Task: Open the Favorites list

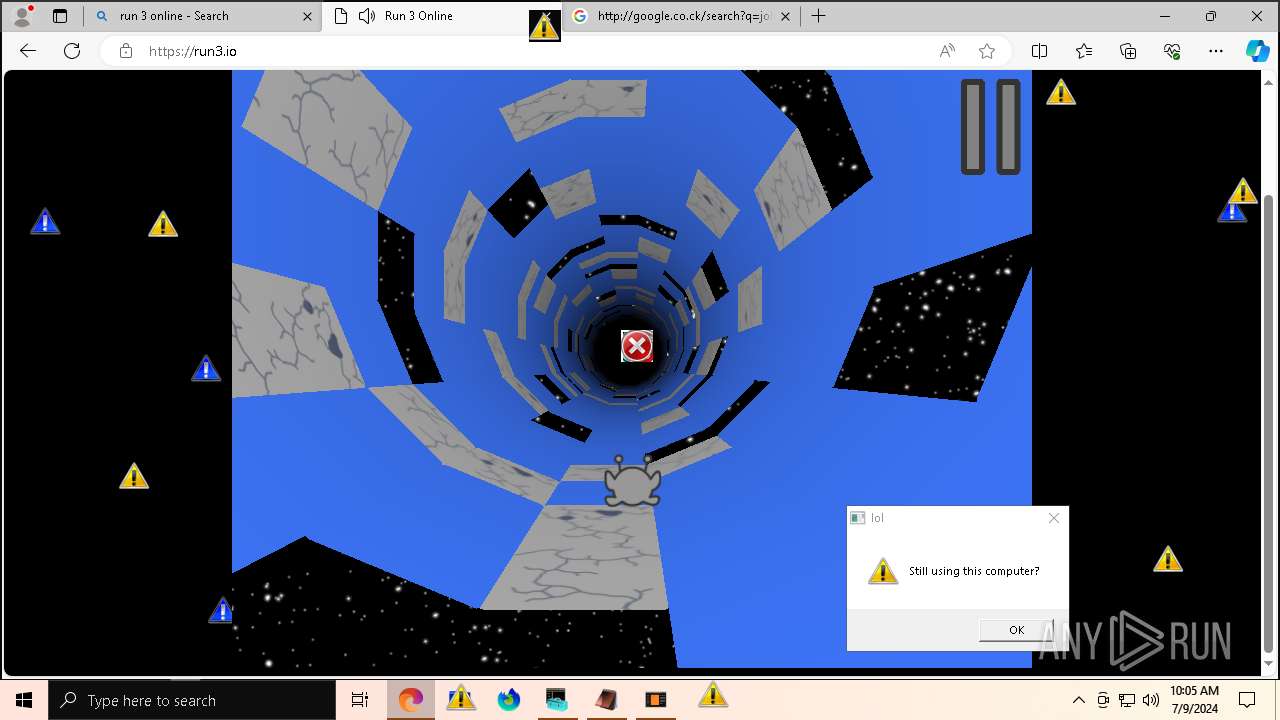Action: (1084, 51)
